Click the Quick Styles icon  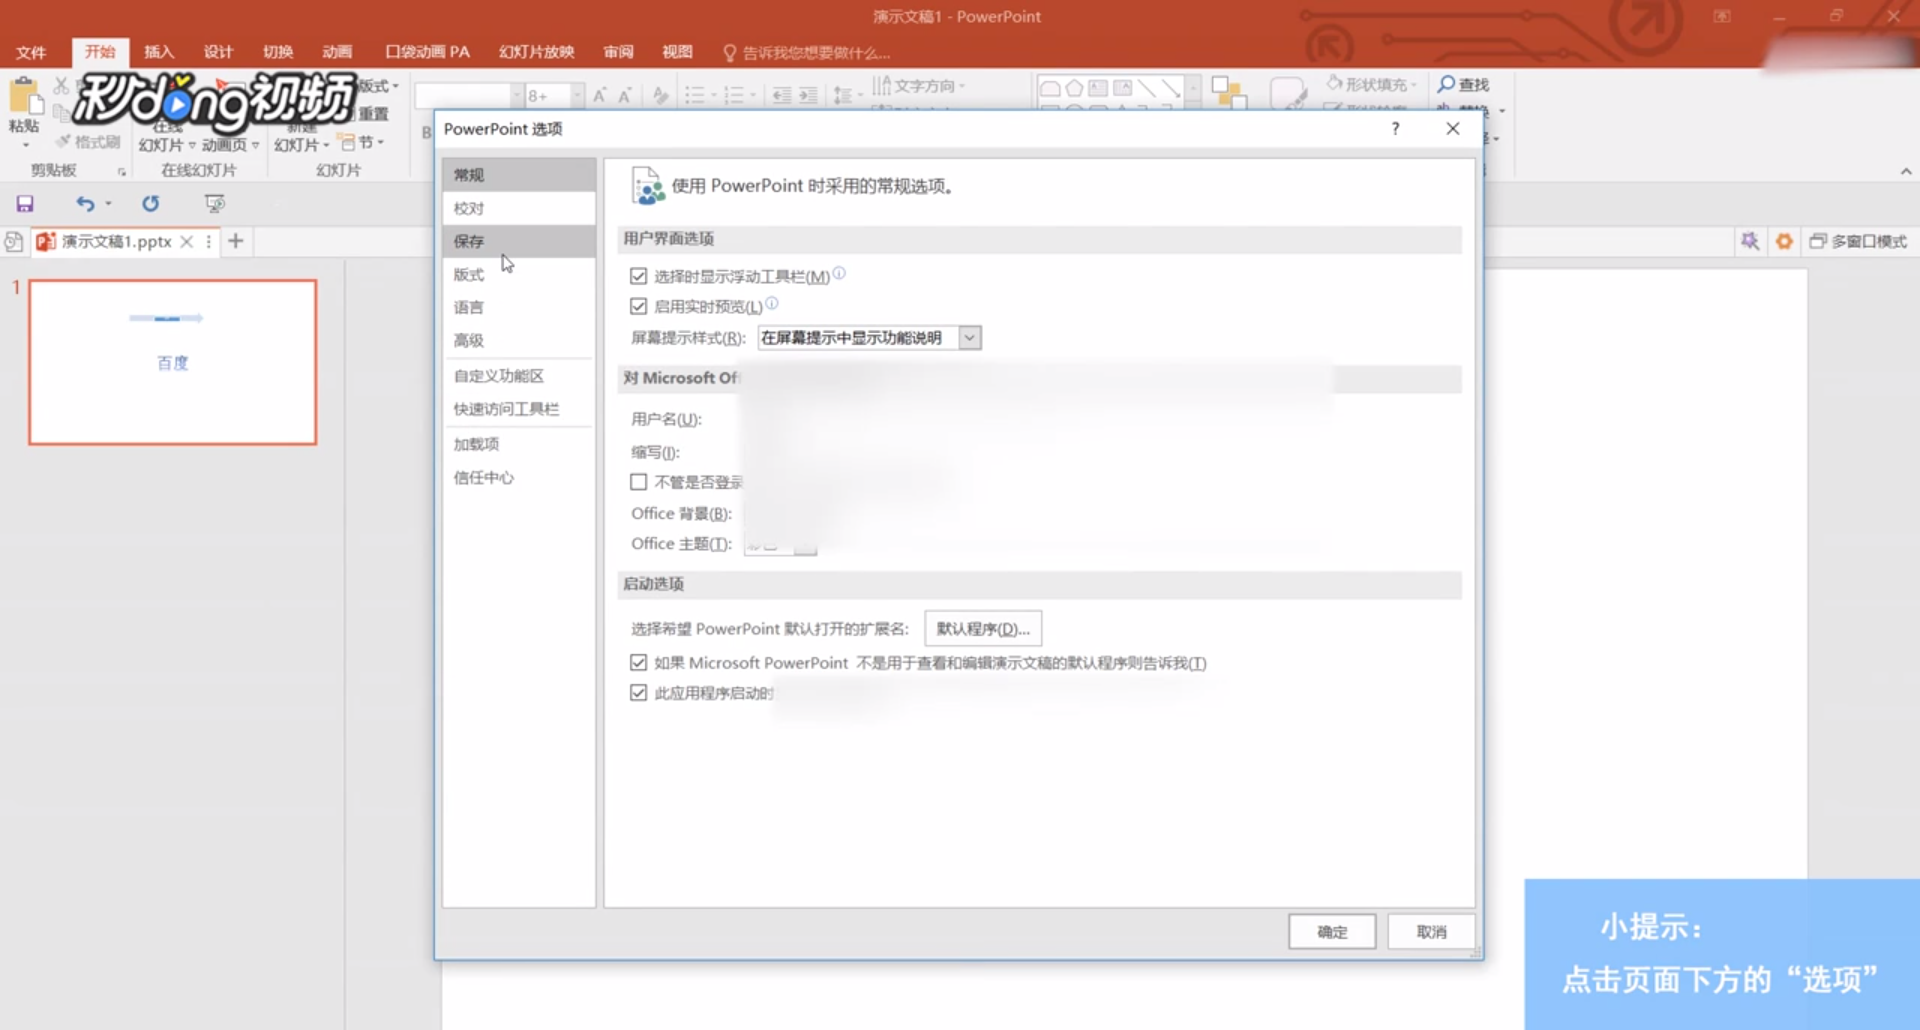pyautogui.click(x=1289, y=92)
